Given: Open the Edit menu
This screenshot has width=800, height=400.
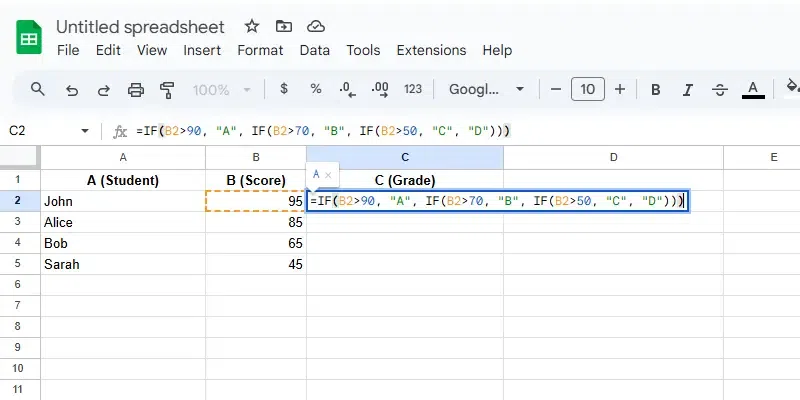Looking at the screenshot, I should pos(108,50).
